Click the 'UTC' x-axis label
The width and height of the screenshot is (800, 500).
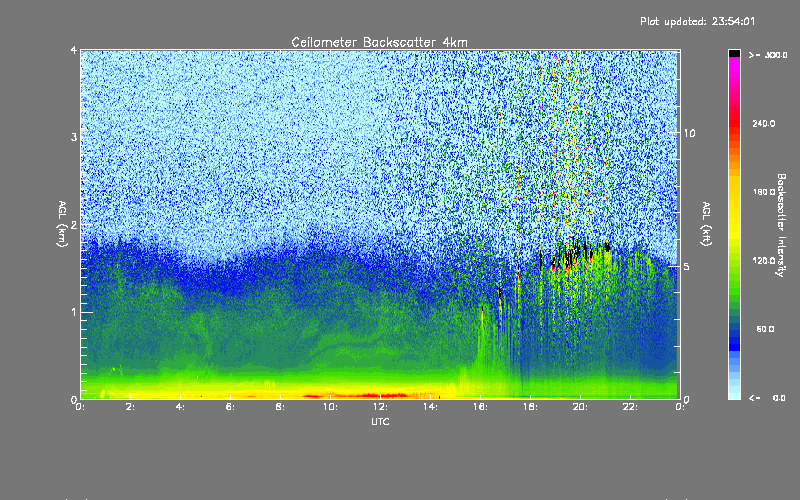380,421
